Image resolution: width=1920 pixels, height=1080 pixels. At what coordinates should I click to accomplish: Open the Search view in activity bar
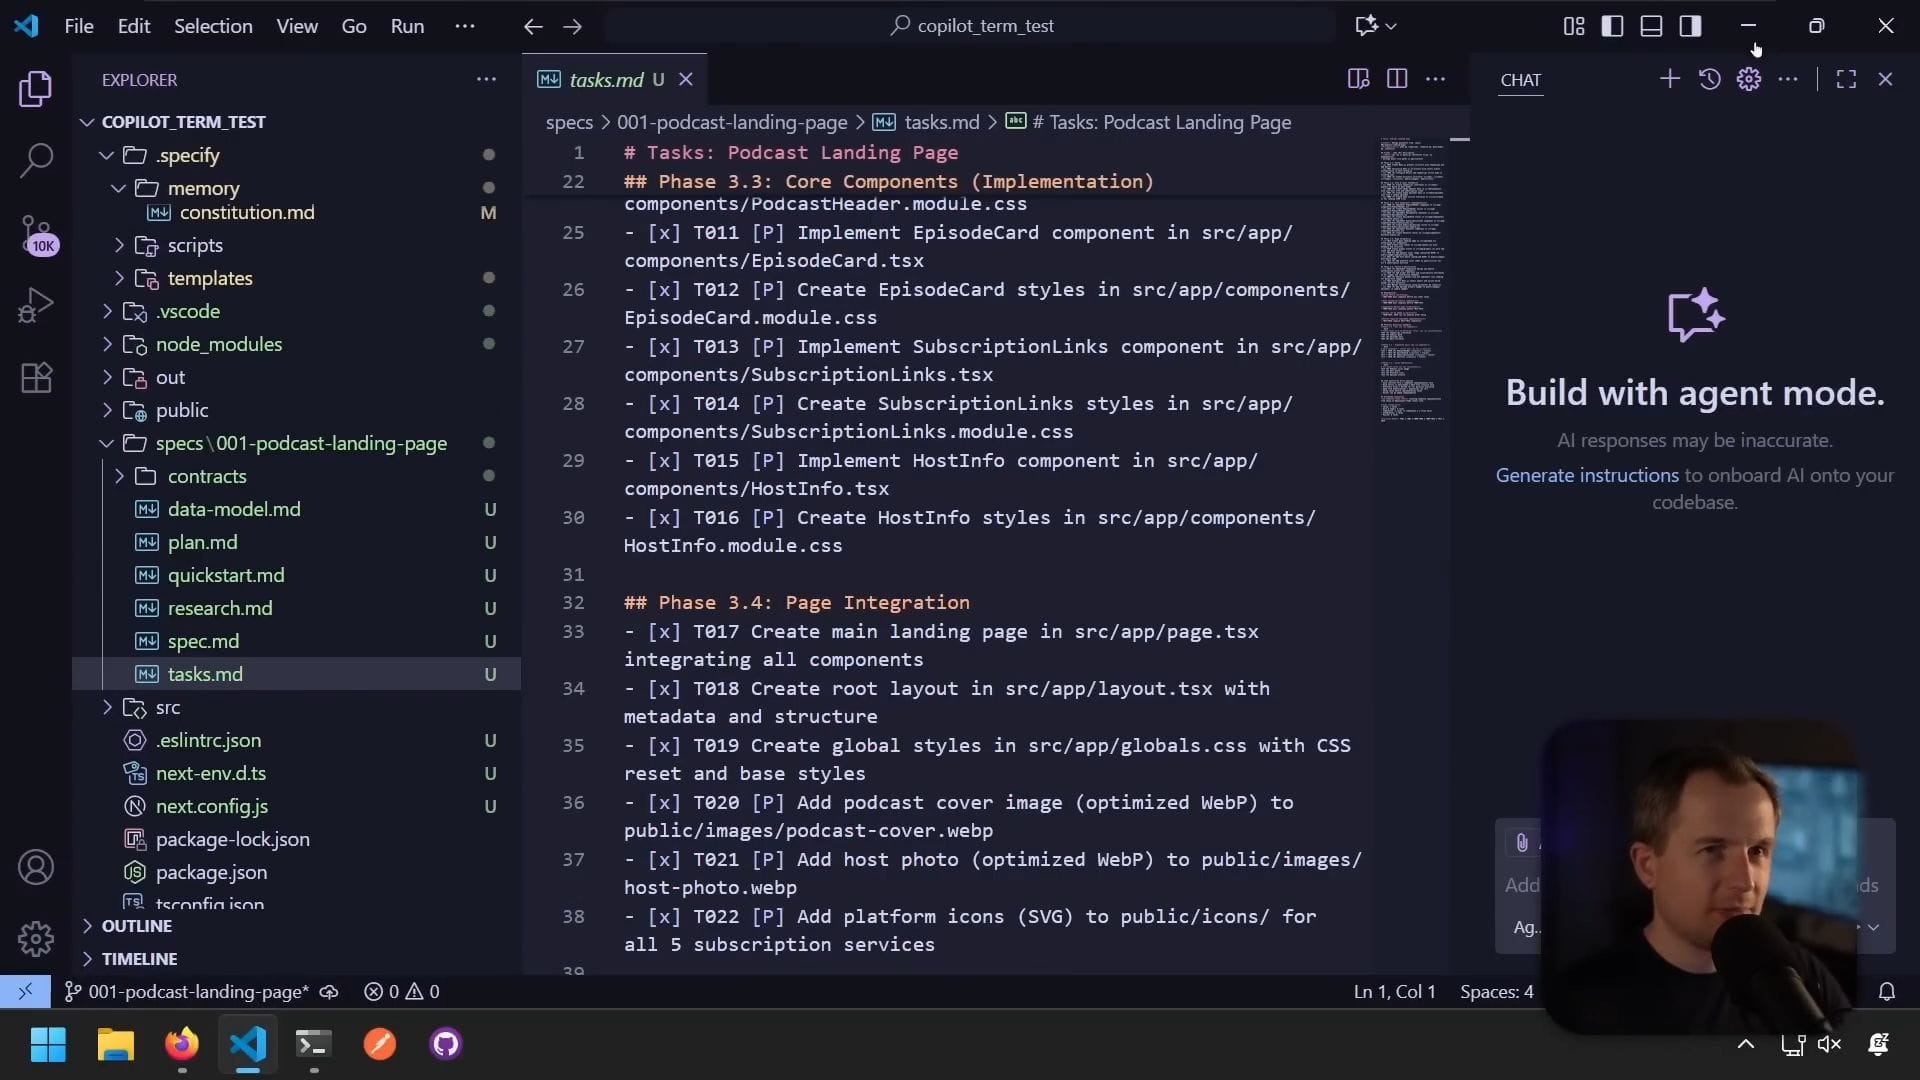pos(36,160)
